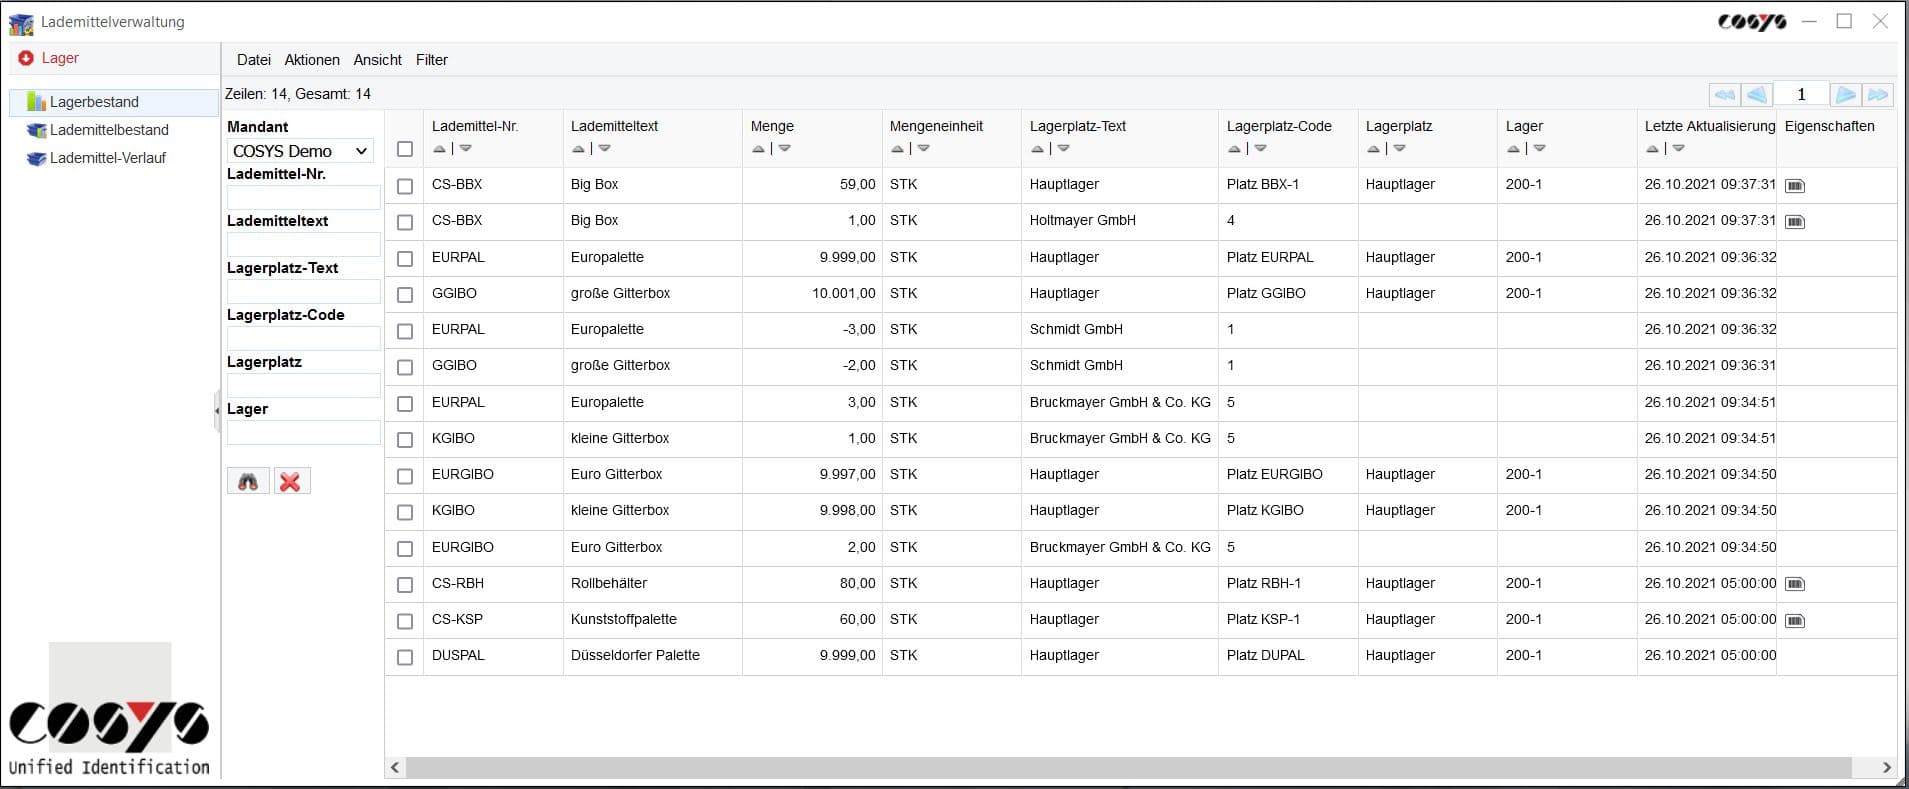
Task: Click the horizontal scrollbar right arrow
Action: tap(1886, 767)
